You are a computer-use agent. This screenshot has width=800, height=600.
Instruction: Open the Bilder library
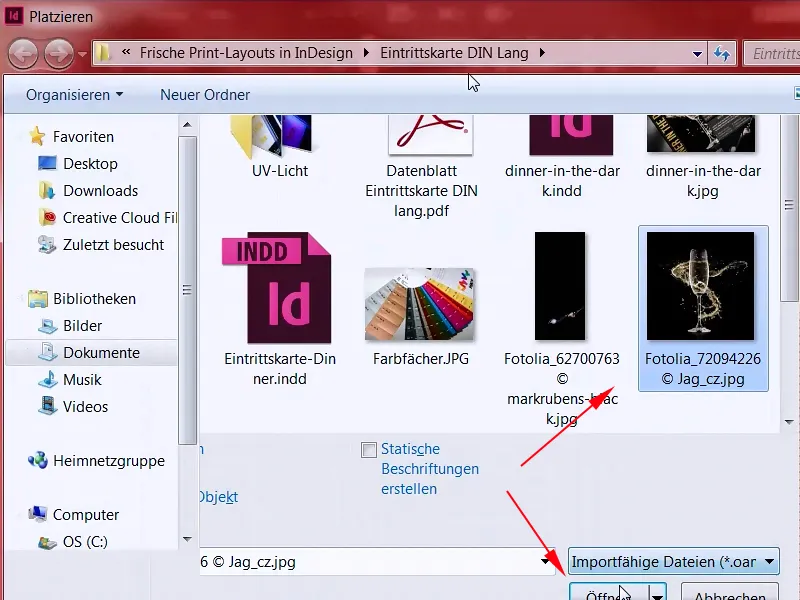pos(83,326)
